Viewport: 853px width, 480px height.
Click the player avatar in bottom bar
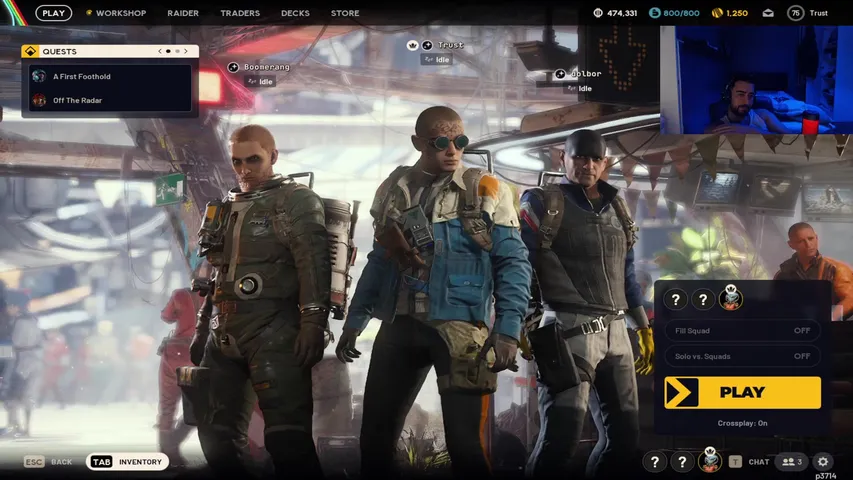click(710, 460)
